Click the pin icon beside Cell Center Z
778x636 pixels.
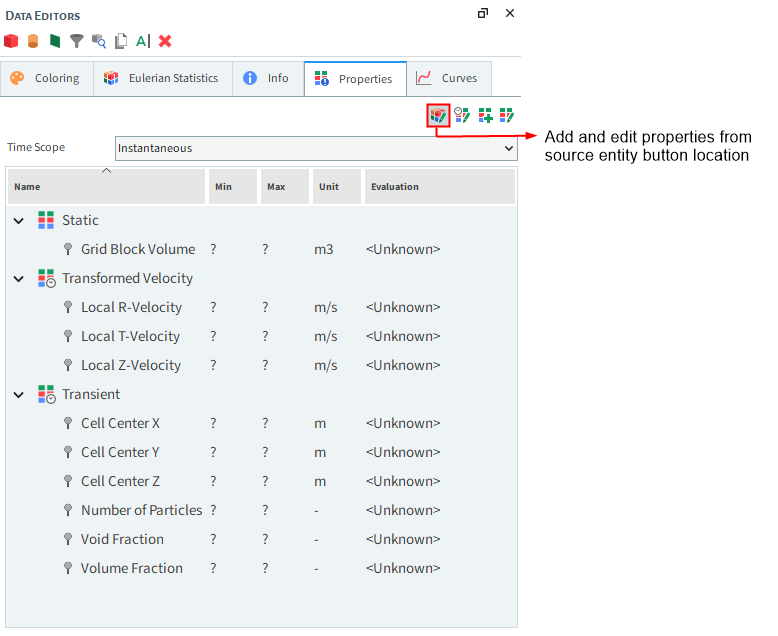(68, 481)
